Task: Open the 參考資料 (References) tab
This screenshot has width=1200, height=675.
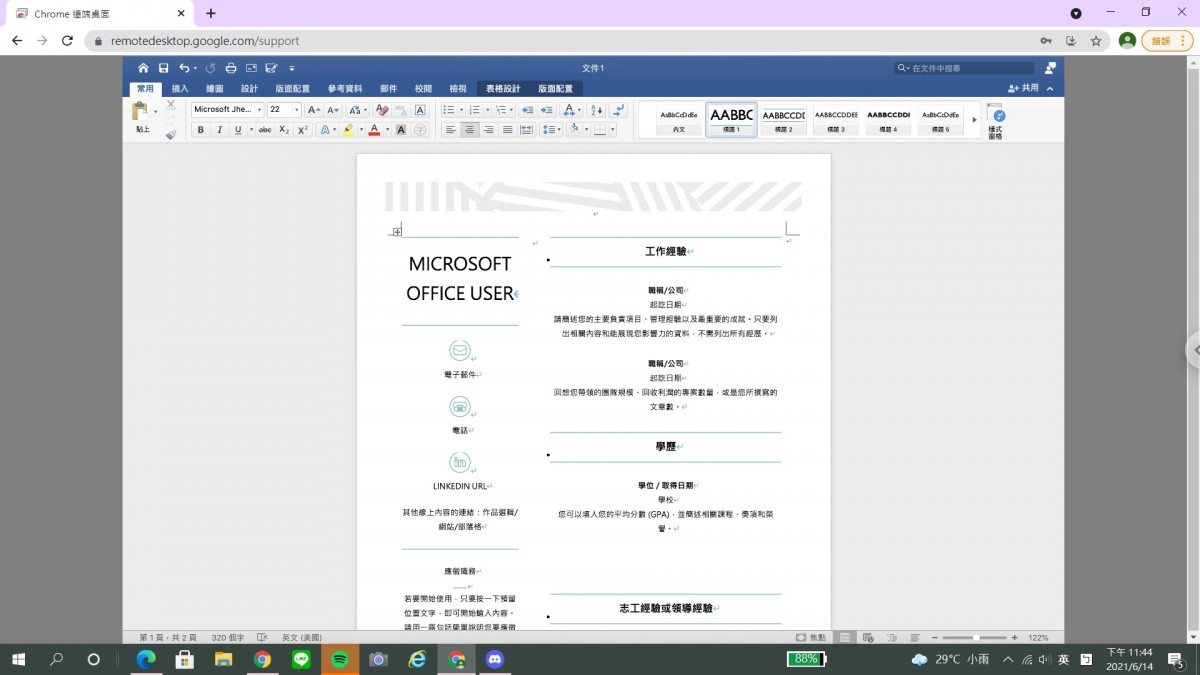Action: pos(345,88)
